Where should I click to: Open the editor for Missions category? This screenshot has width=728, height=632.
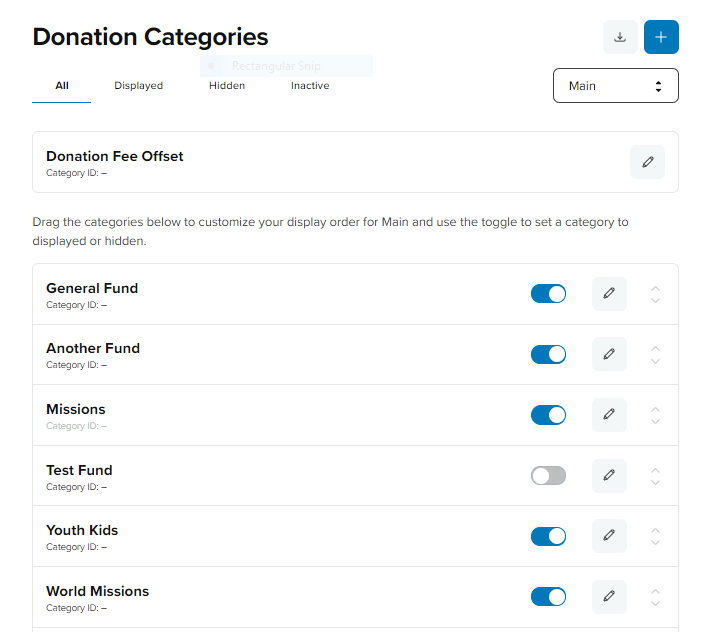pyautogui.click(x=609, y=415)
